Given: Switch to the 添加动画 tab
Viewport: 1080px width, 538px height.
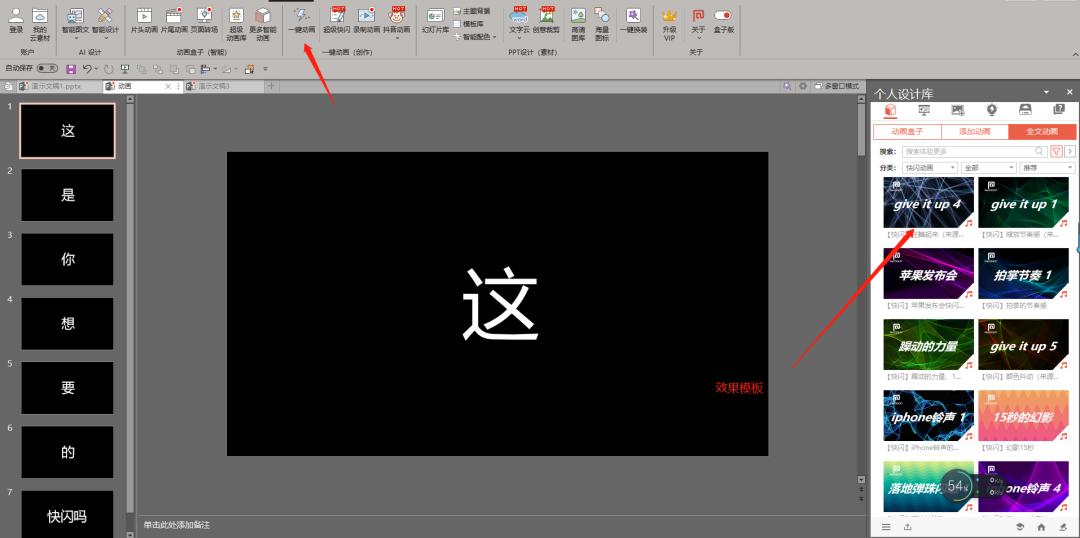Looking at the screenshot, I should (x=975, y=131).
